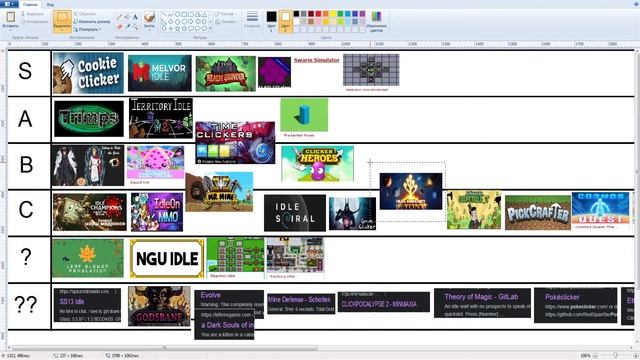Image resolution: width=640 pixels, height=360 pixels.
Task: Select the Magnifier tool
Action: pos(135,26)
